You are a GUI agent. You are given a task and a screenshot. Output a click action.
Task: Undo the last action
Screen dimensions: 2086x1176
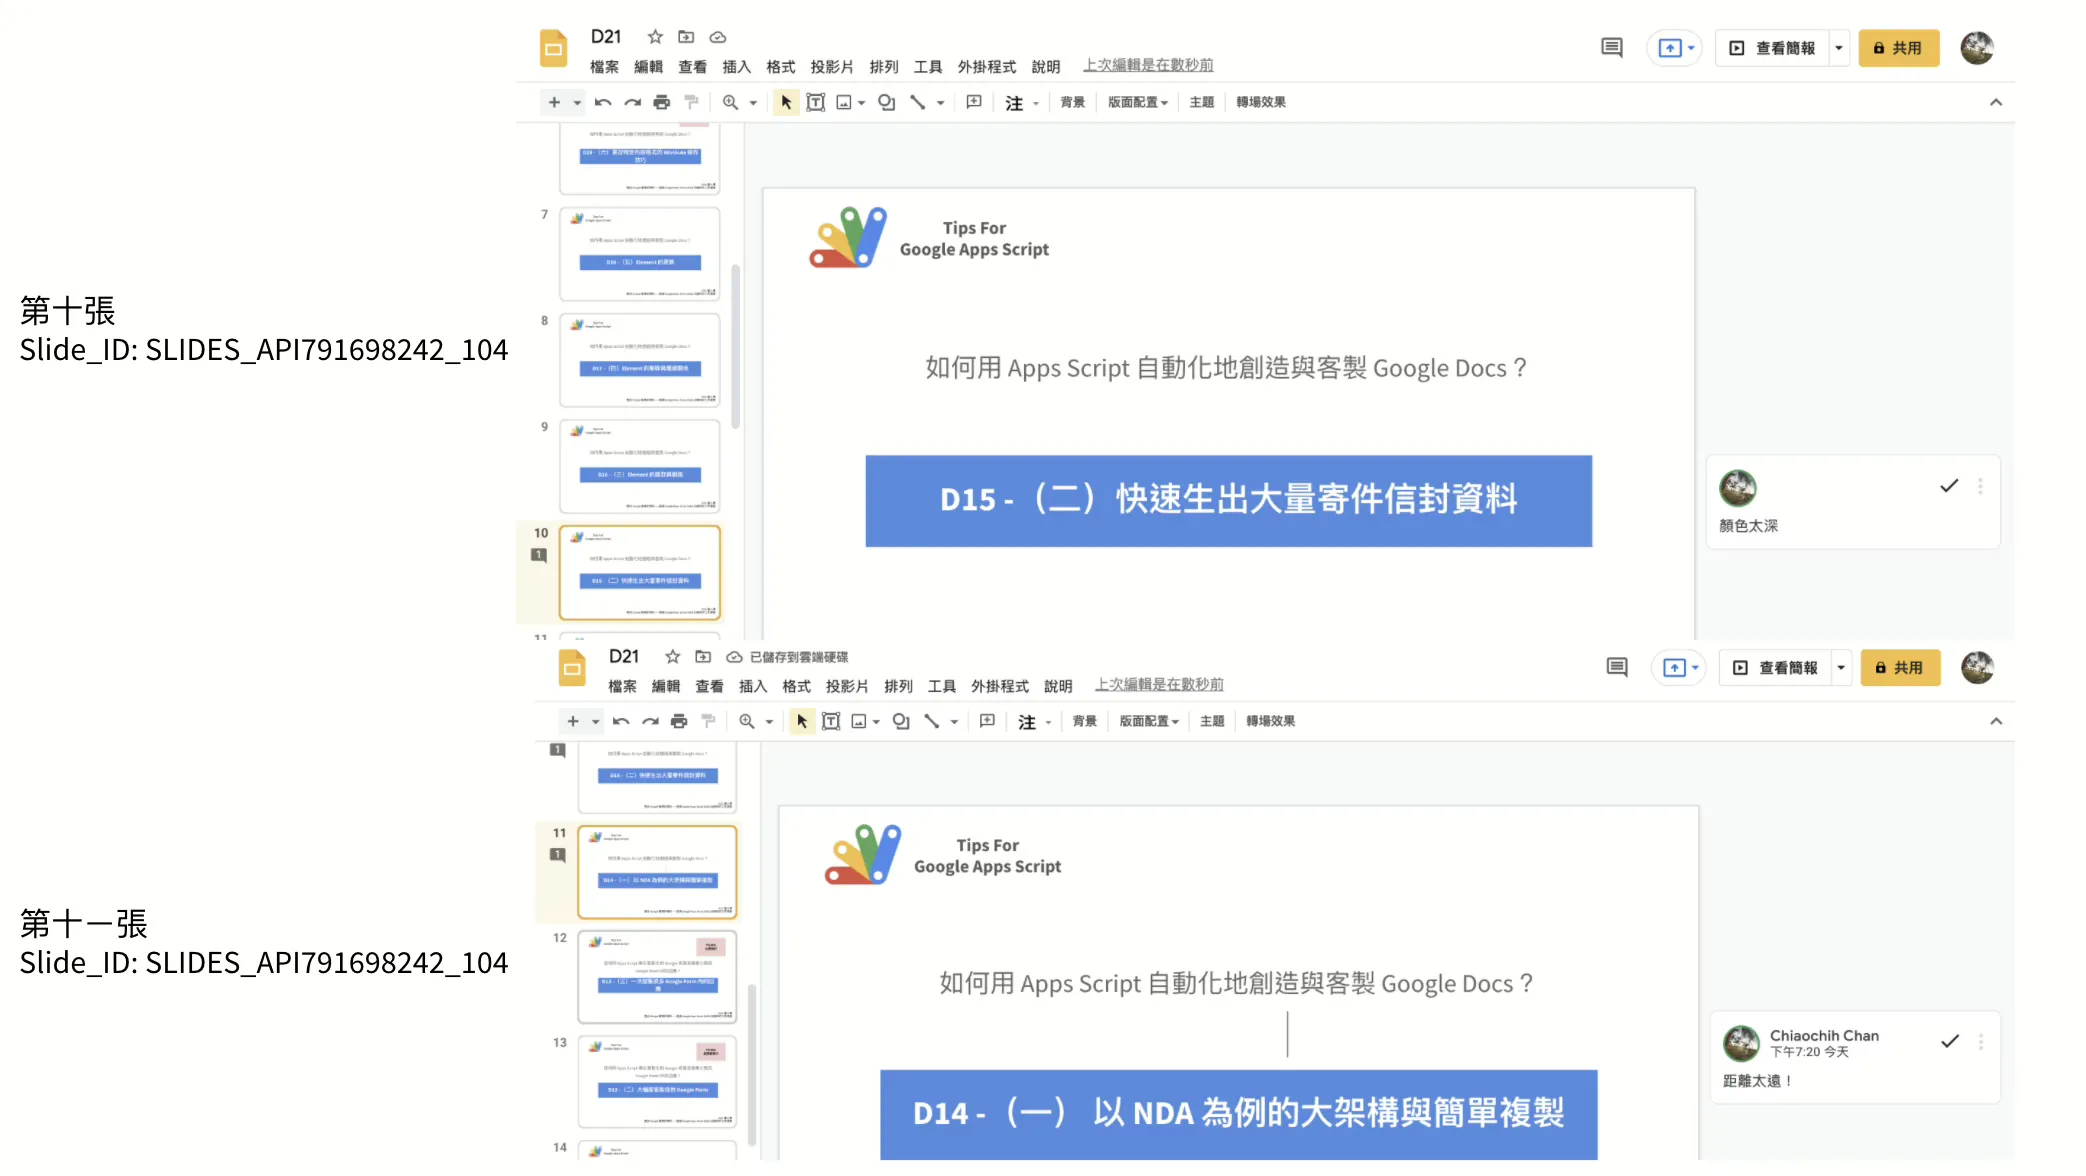tap(603, 101)
